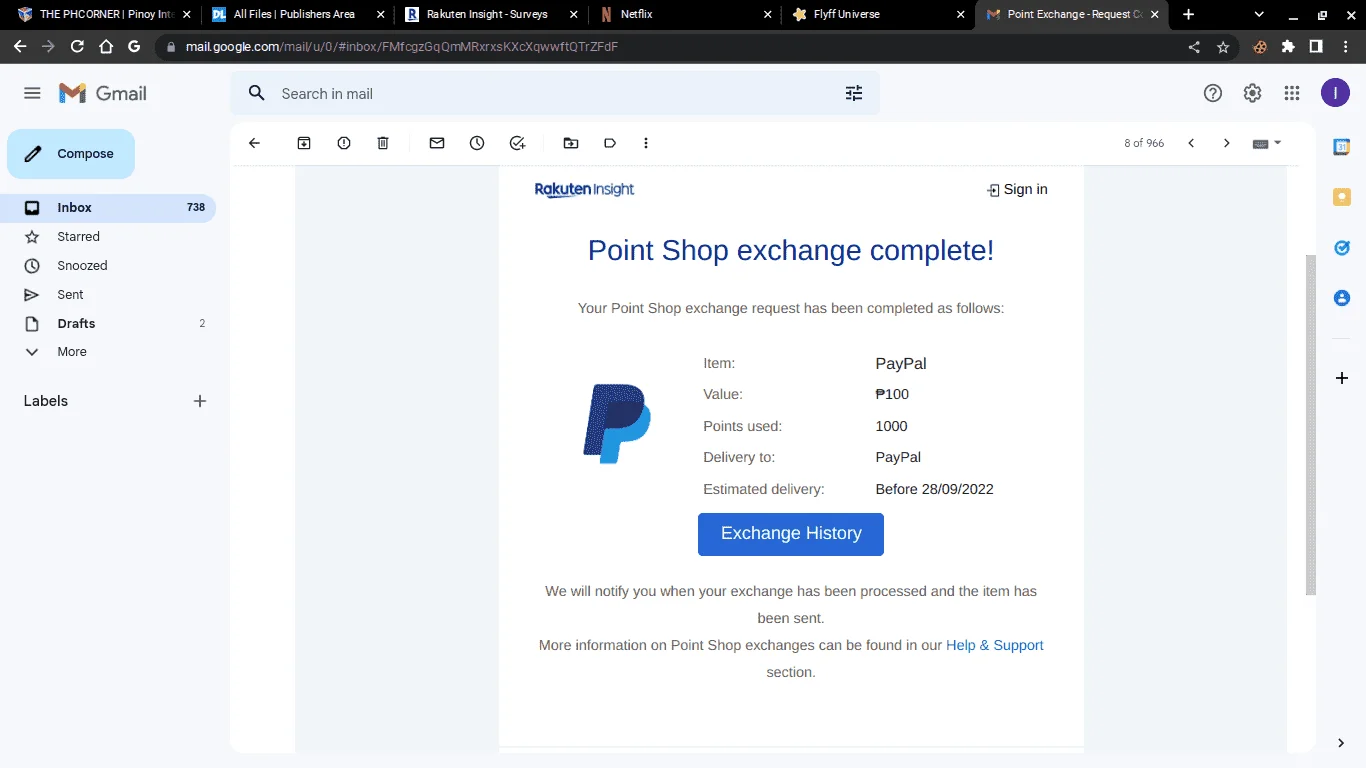Snooze this email
1366x768 pixels.
tap(477, 143)
